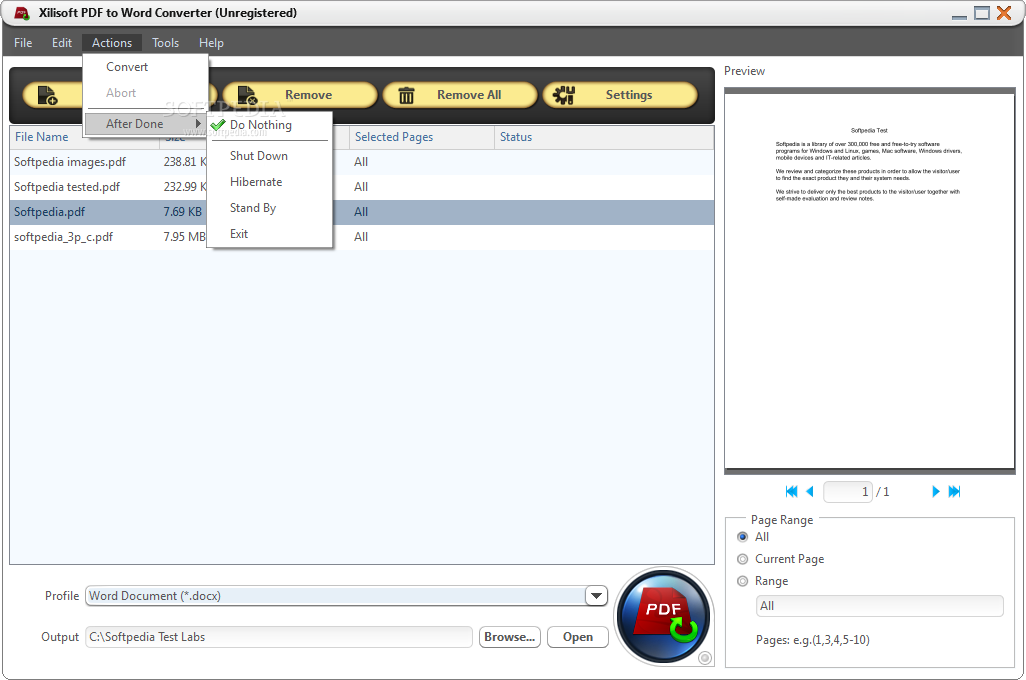This screenshot has width=1026, height=680.
Task: Click the Browse... button
Action: point(510,637)
